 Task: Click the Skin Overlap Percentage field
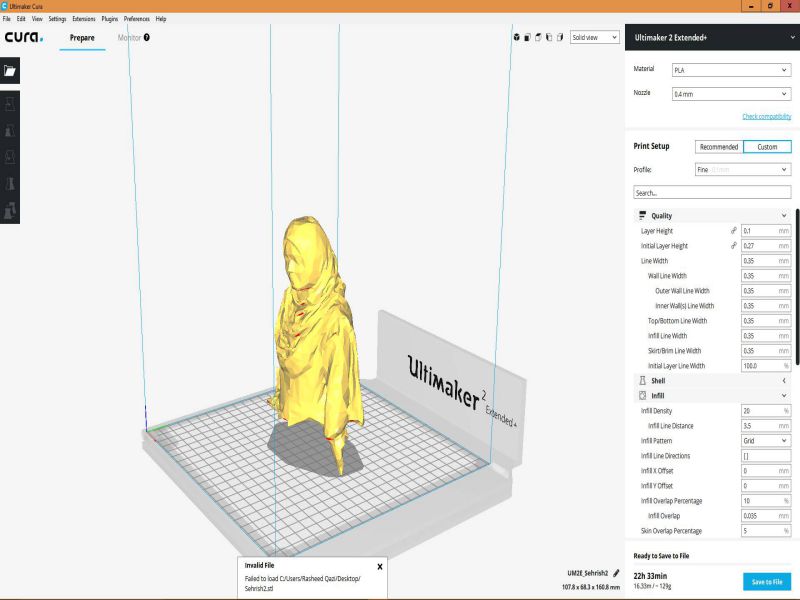[x=766, y=531]
